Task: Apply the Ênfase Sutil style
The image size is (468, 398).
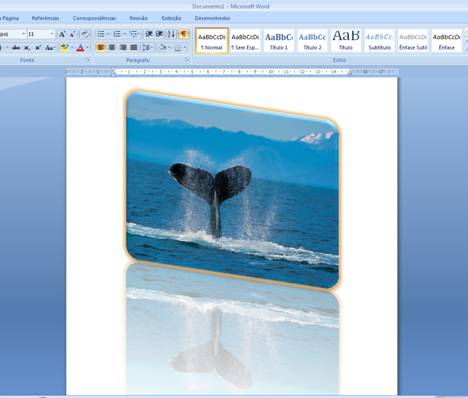Action: 413,41
